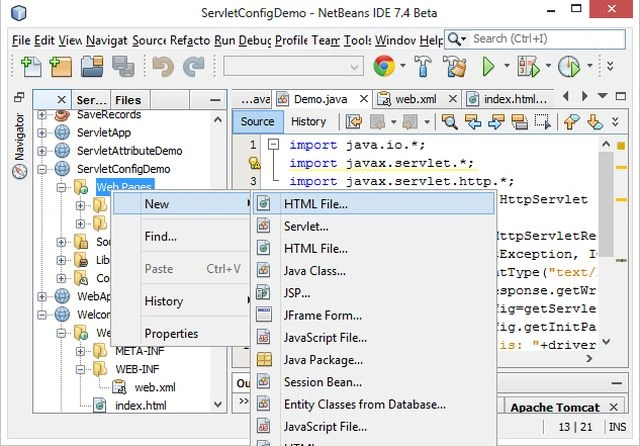The image size is (640, 446).
Task: Switch to the web.xml editor tab
Action: coord(415,99)
